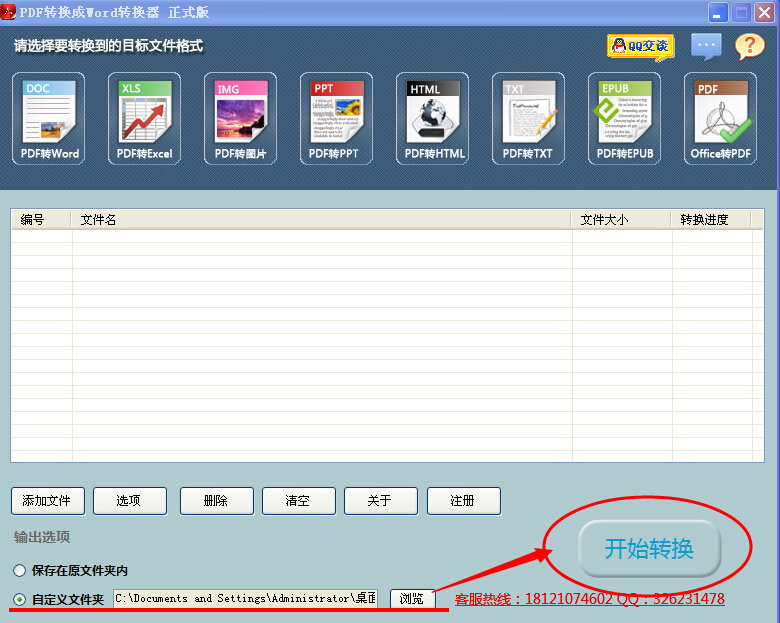Click the output folder path field
Image resolution: width=780 pixels, height=623 pixels.
coord(245,598)
